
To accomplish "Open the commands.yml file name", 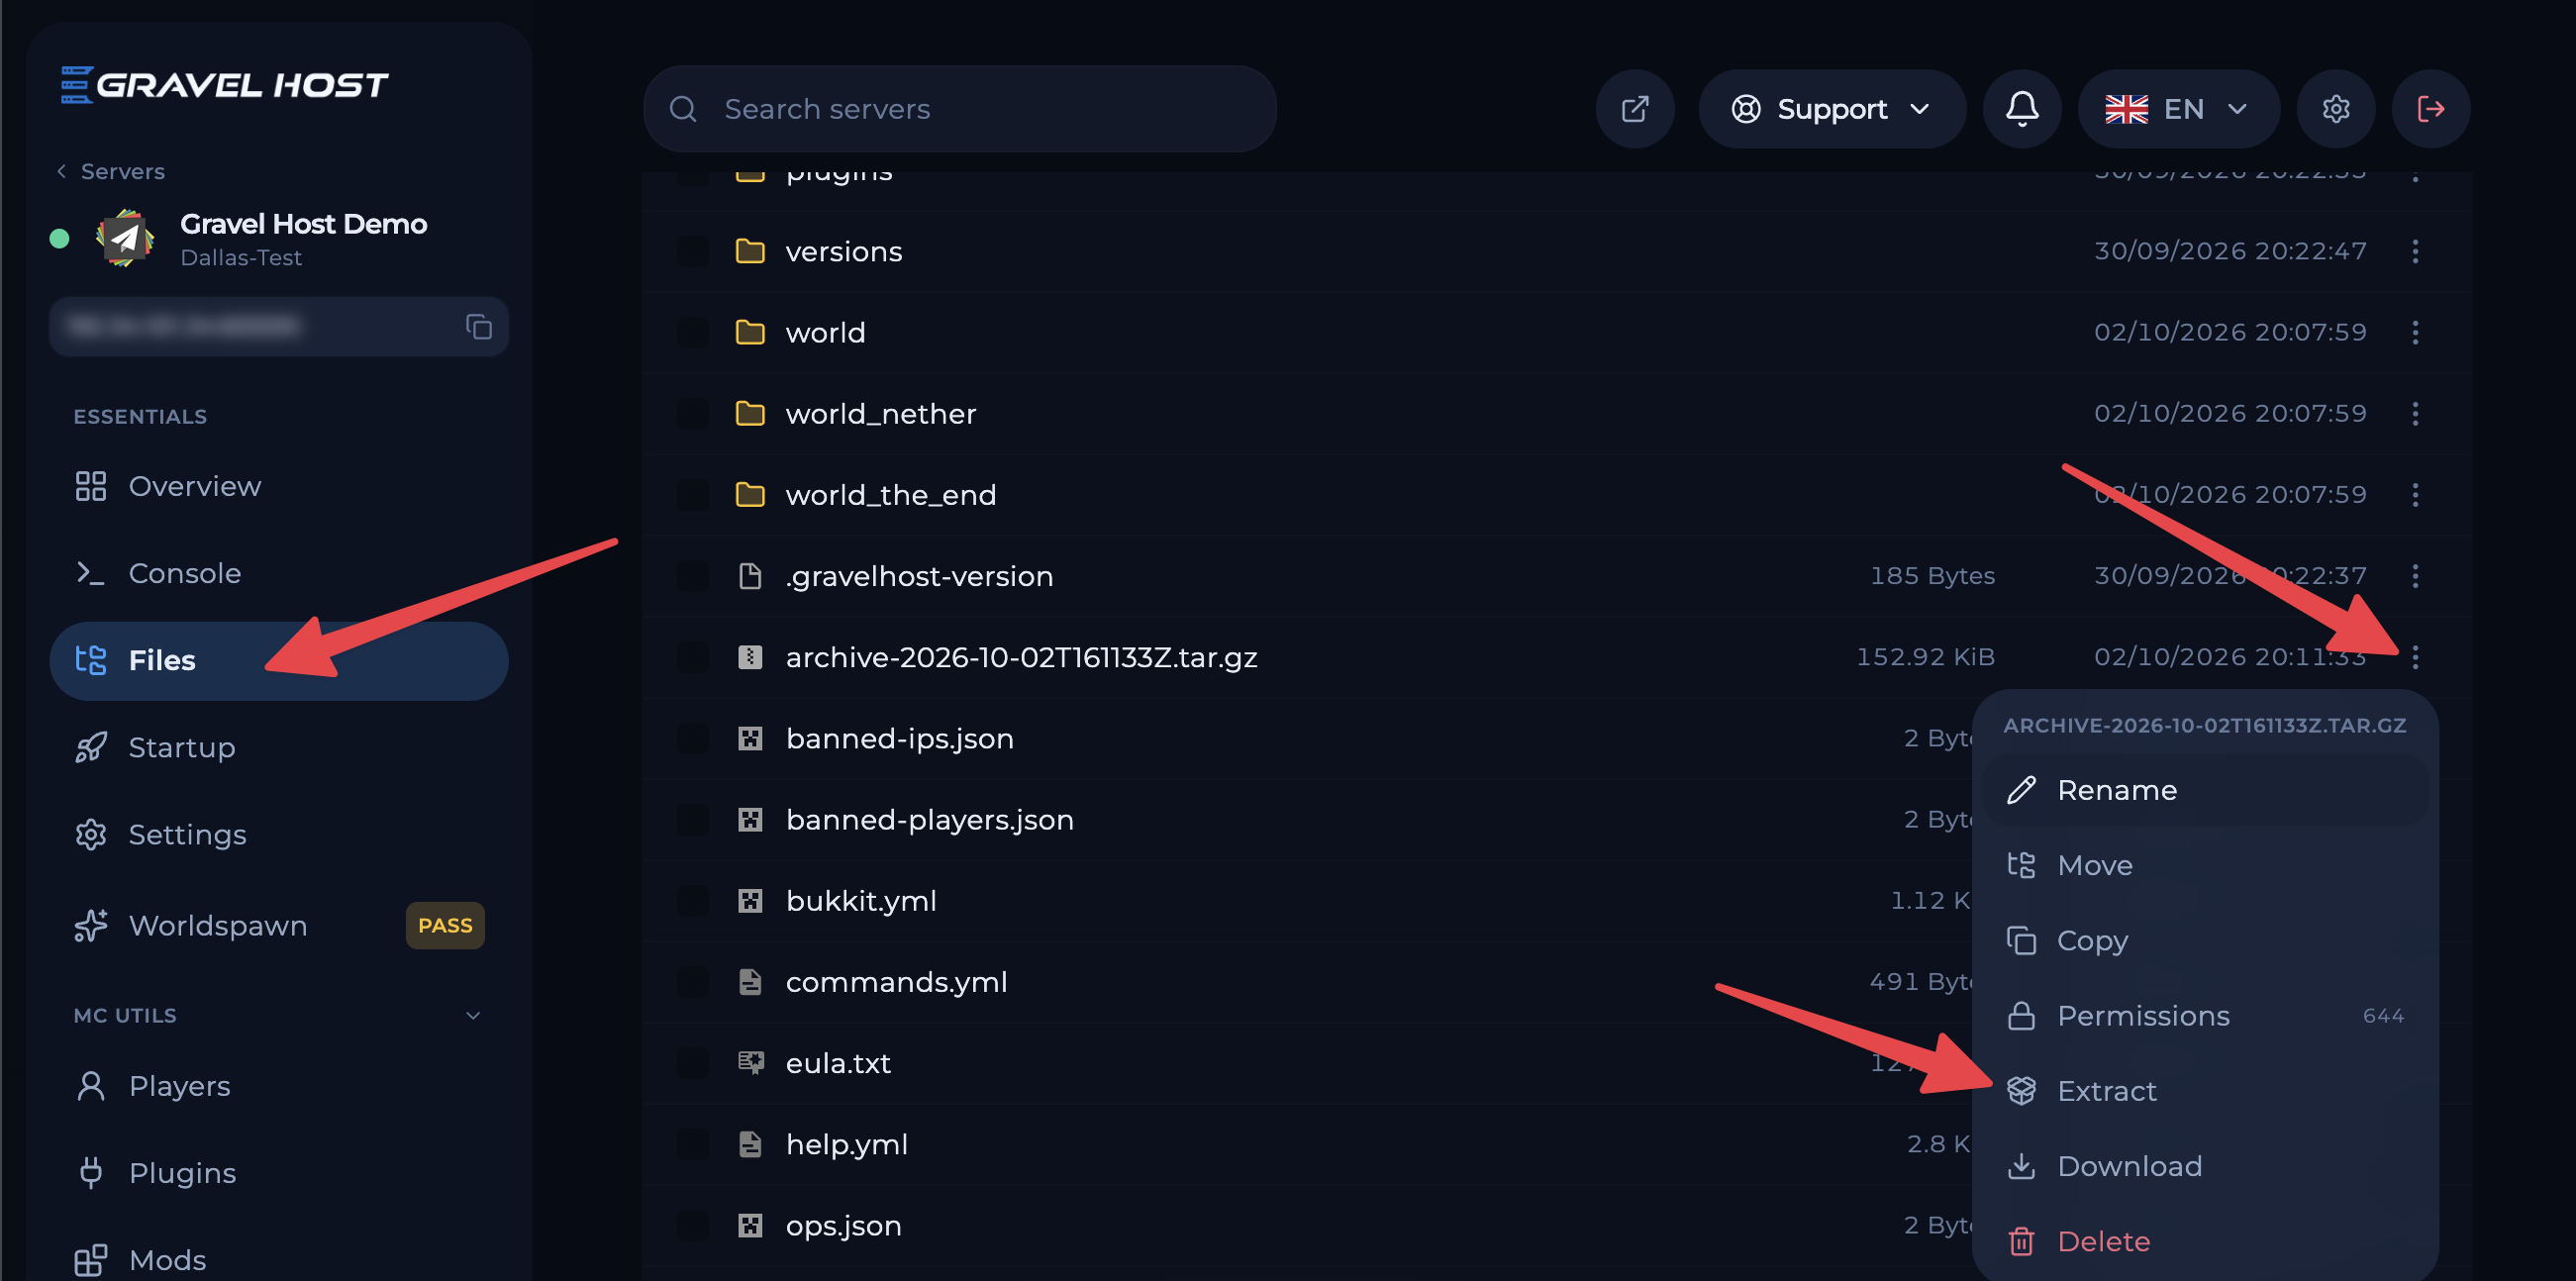I will coord(896,982).
